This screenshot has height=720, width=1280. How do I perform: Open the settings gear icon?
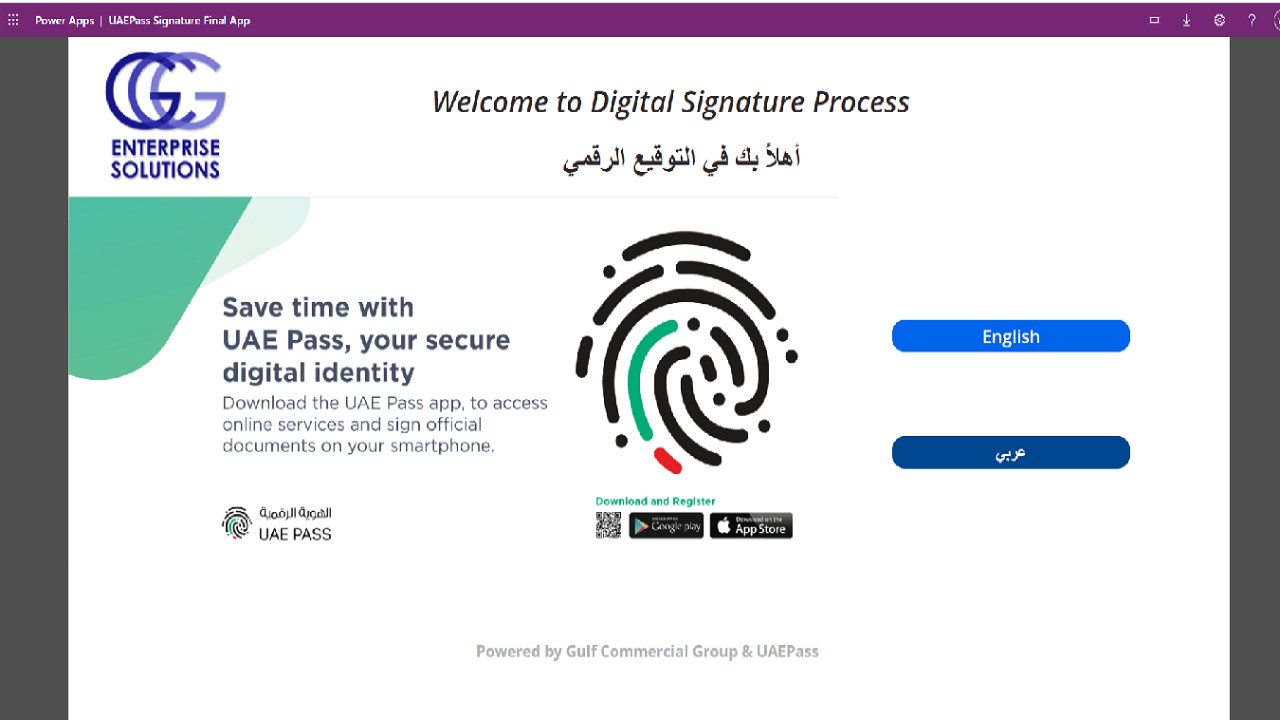[1219, 20]
